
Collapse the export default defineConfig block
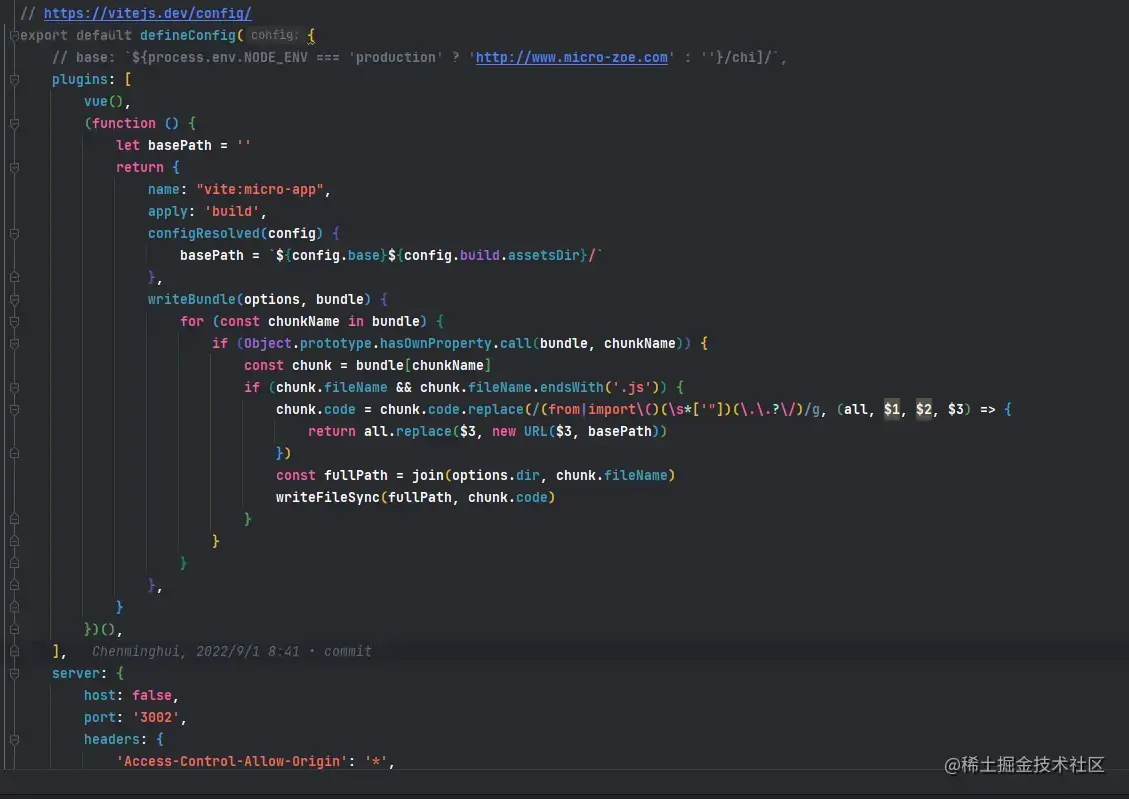[x=14, y=35]
